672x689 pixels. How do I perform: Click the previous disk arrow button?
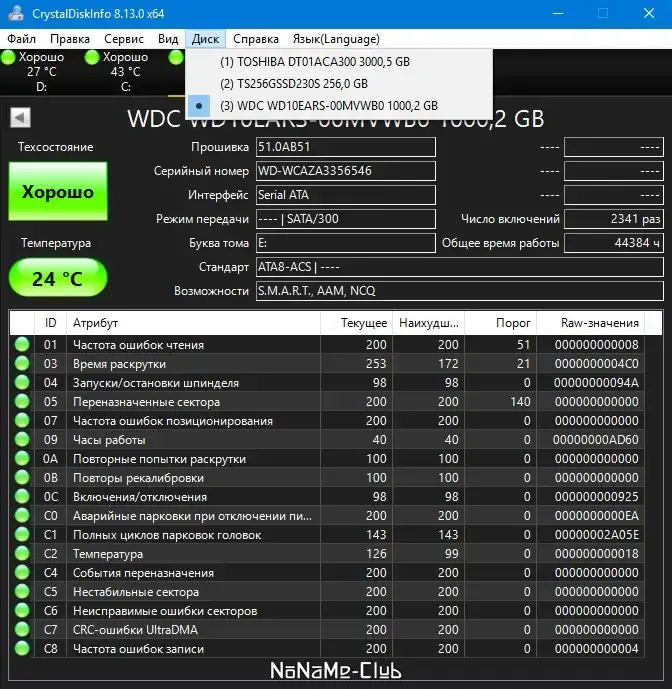click(20, 118)
